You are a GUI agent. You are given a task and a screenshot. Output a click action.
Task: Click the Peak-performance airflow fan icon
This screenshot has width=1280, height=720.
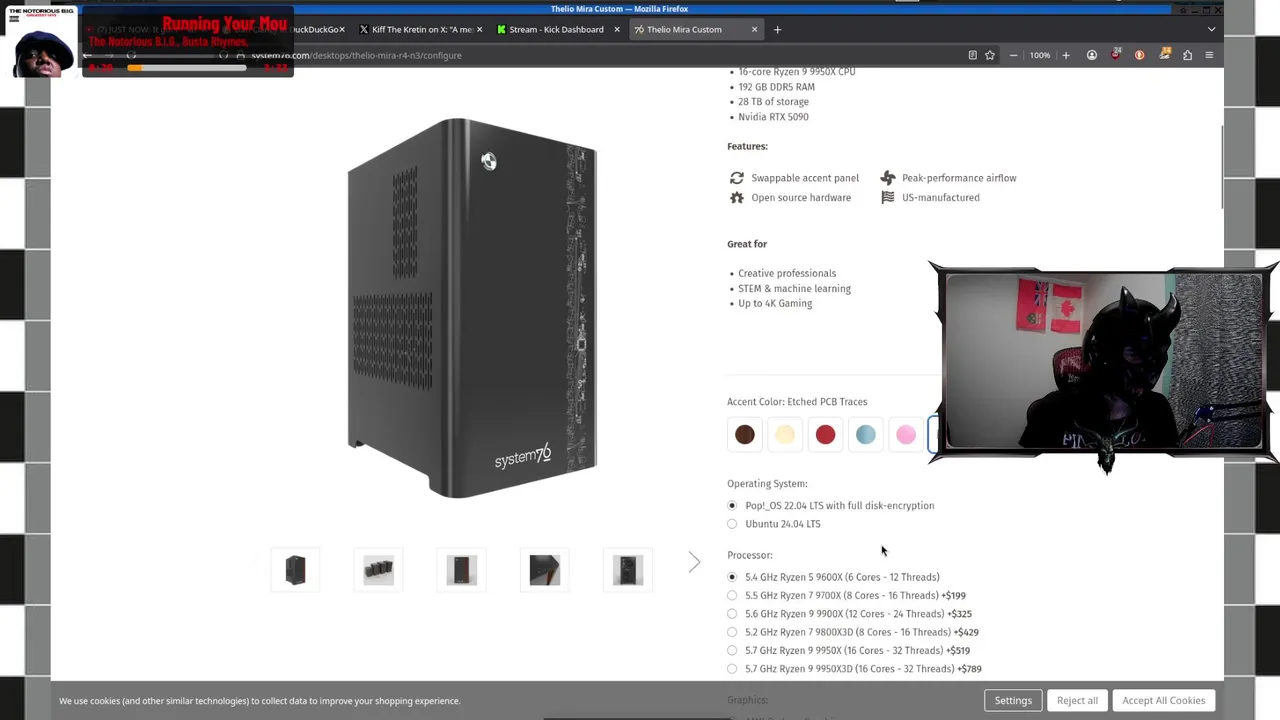coord(888,178)
